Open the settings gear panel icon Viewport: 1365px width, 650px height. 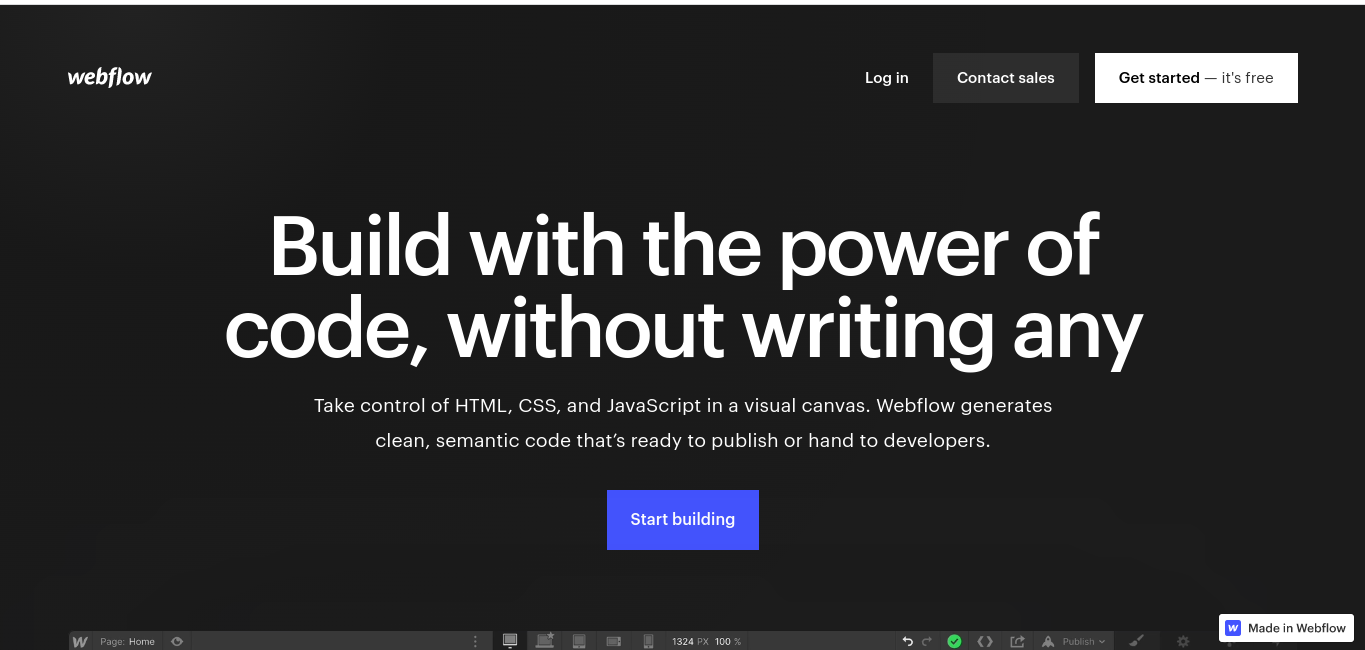click(1183, 641)
